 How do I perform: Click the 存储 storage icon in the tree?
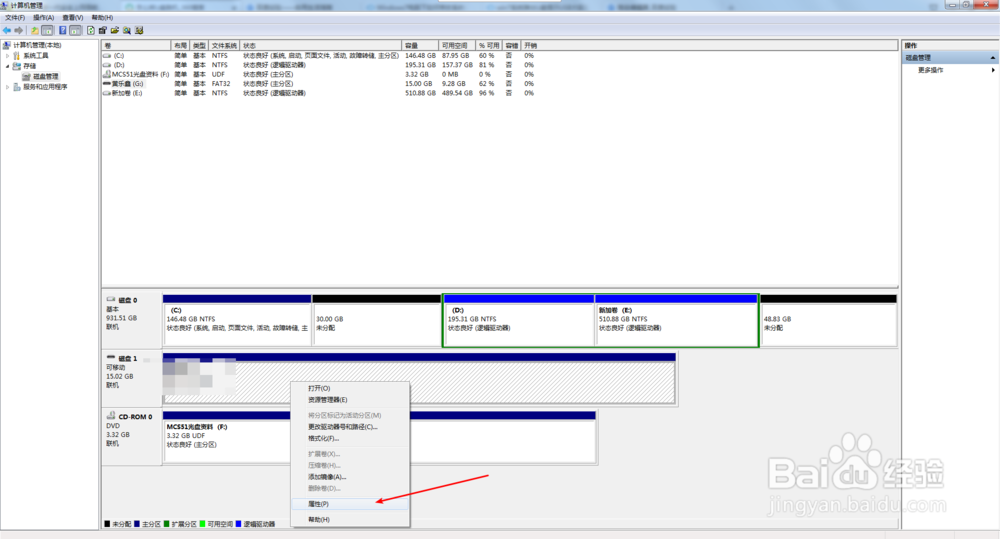17,66
